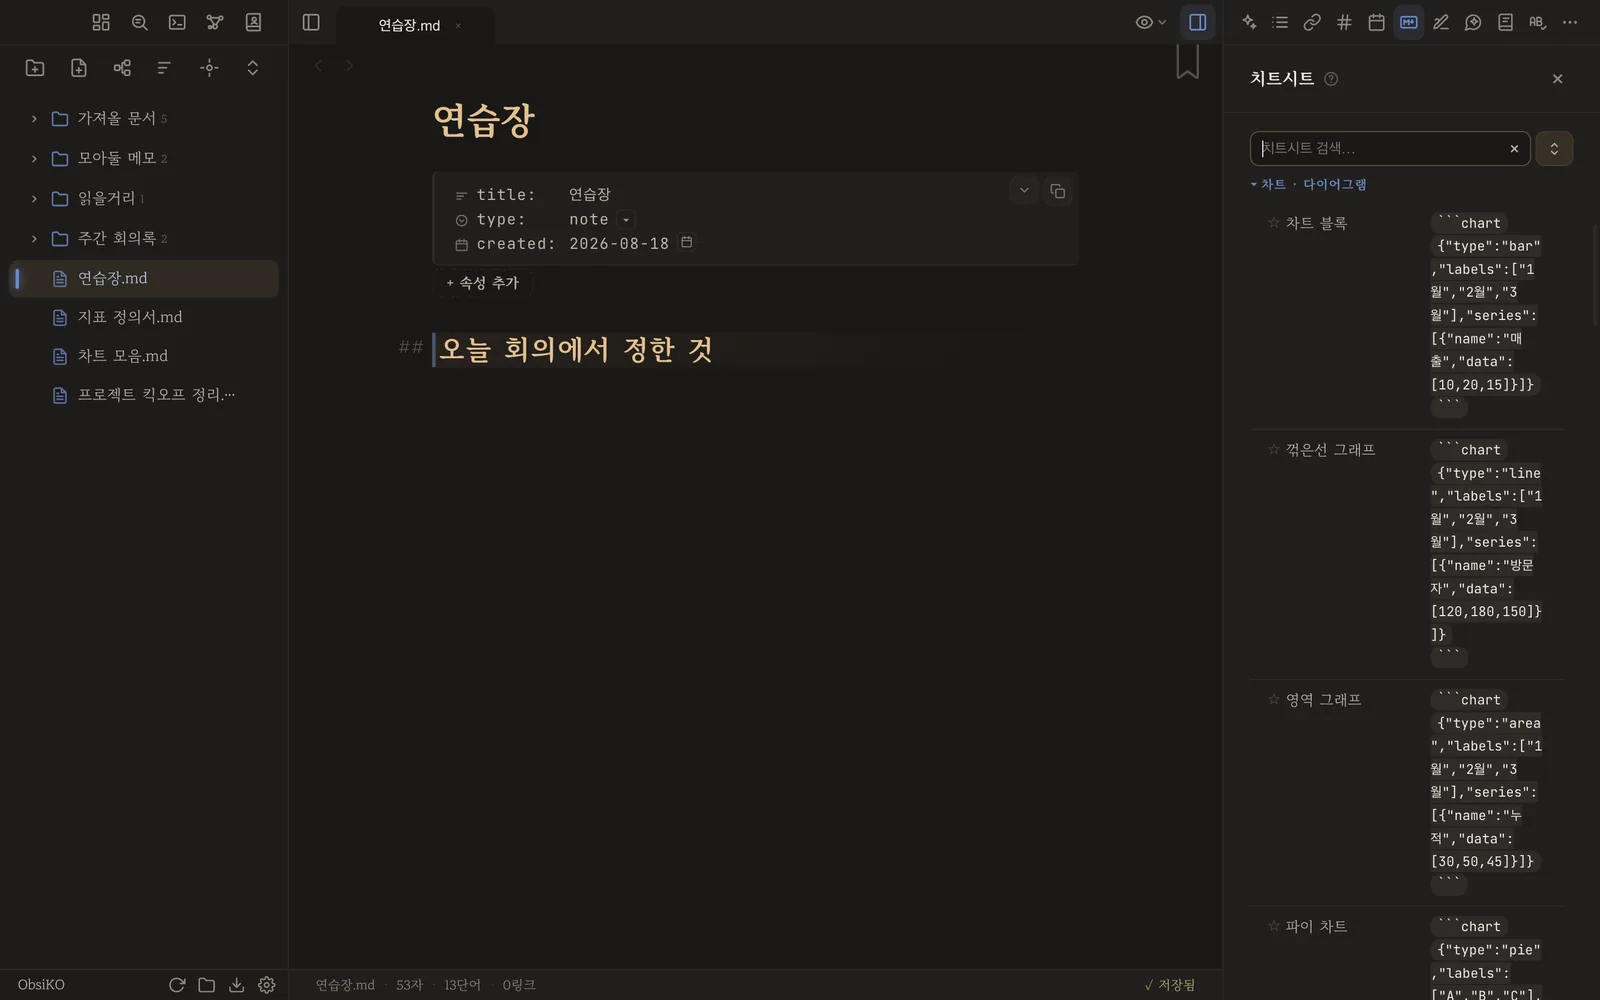Toggle expand-all button next to the cheatsheet search
The height and width of the screenshot is (1000, 1600).
pos(1554,148)
